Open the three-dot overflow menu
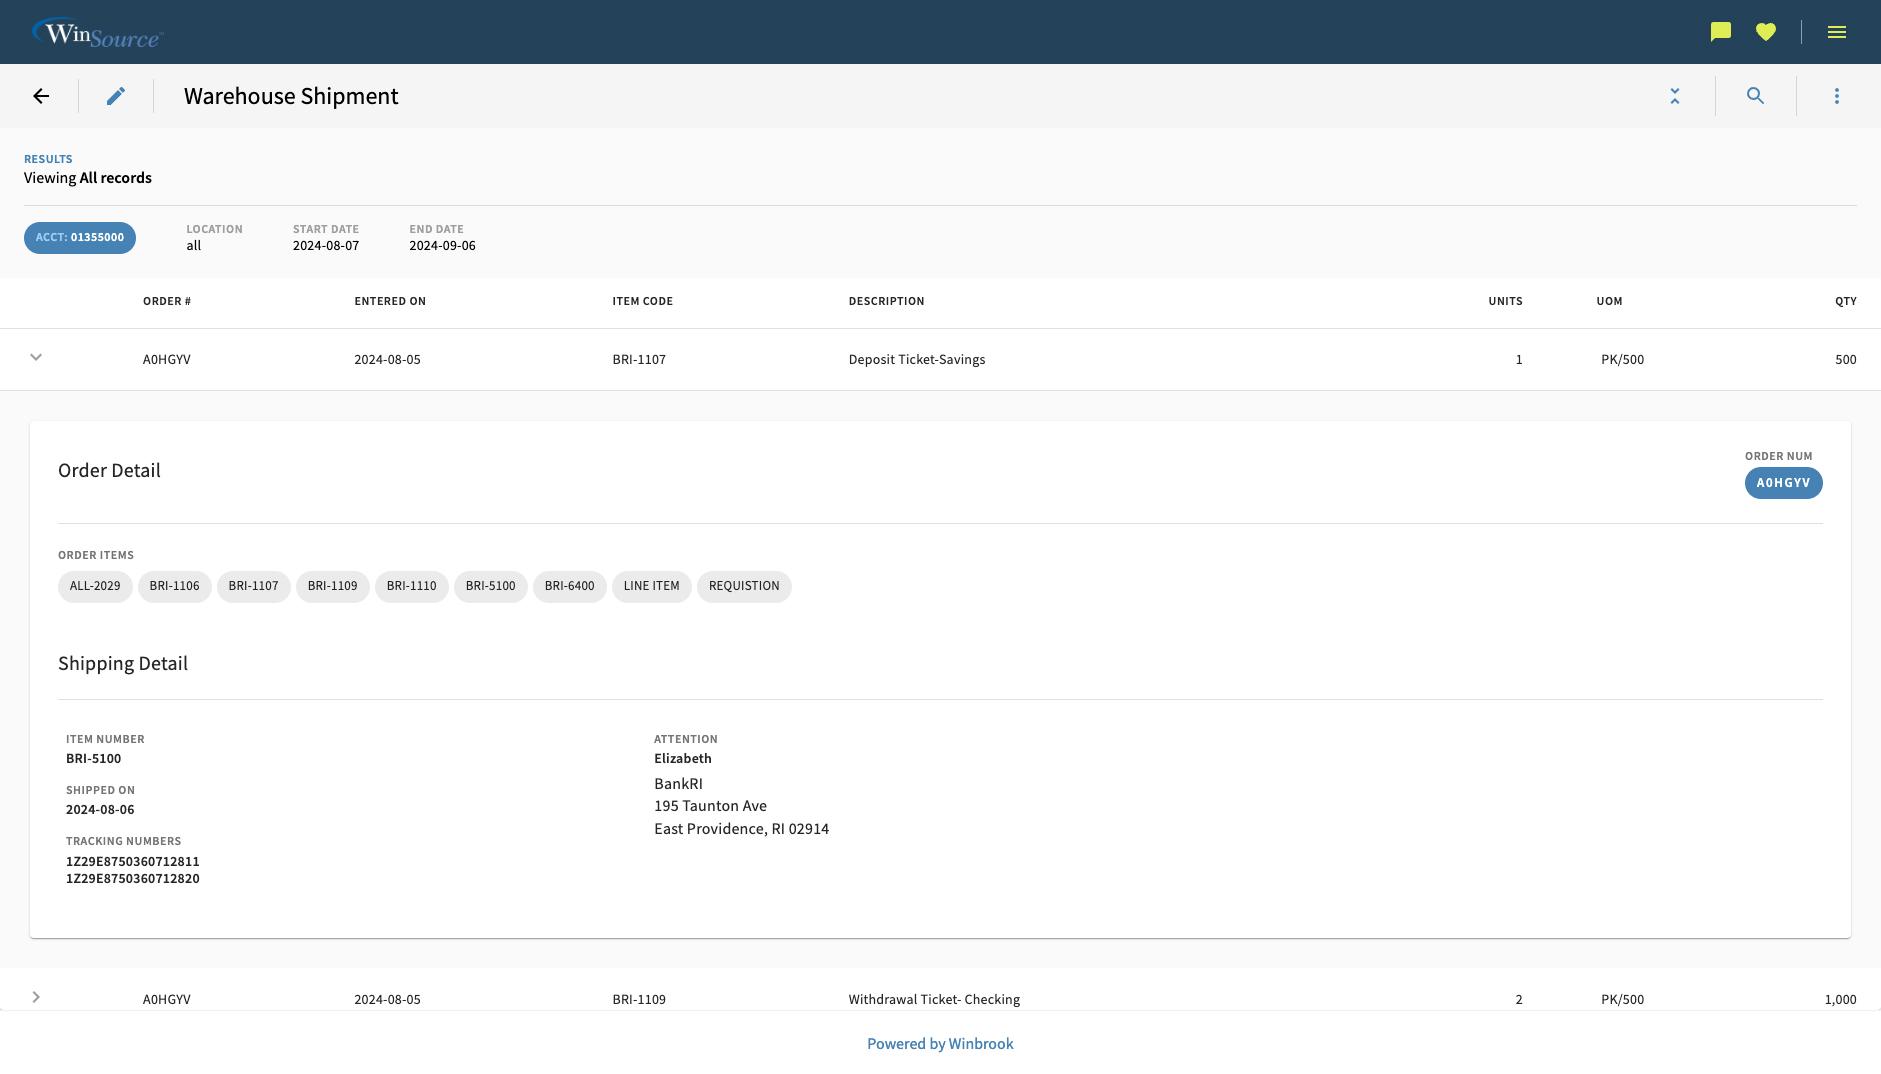The width and height of the screenshot is (1881, 1074). click(x=1837, y=95)
